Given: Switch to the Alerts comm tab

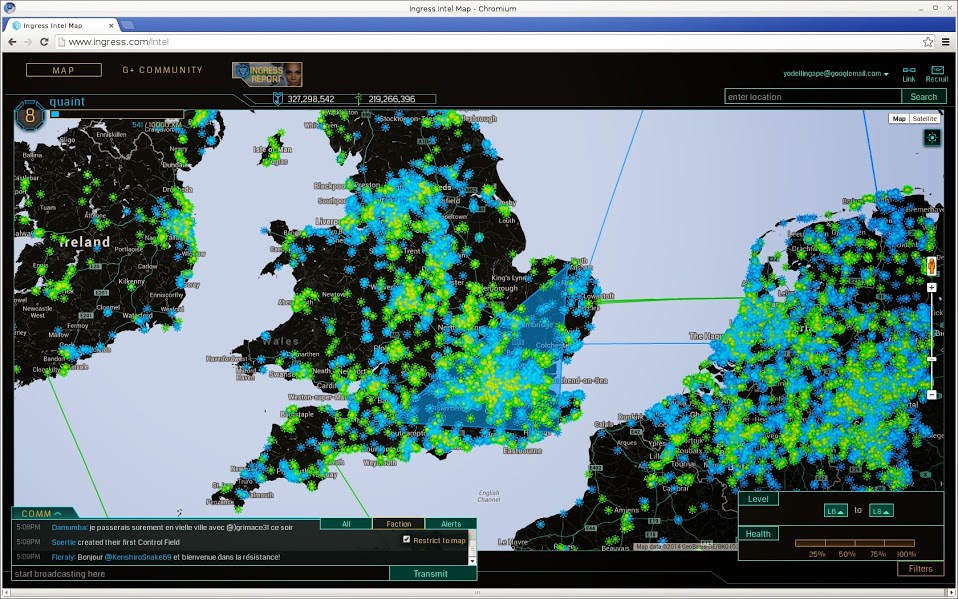Looking at the screenshot, I should click(451, 524).
